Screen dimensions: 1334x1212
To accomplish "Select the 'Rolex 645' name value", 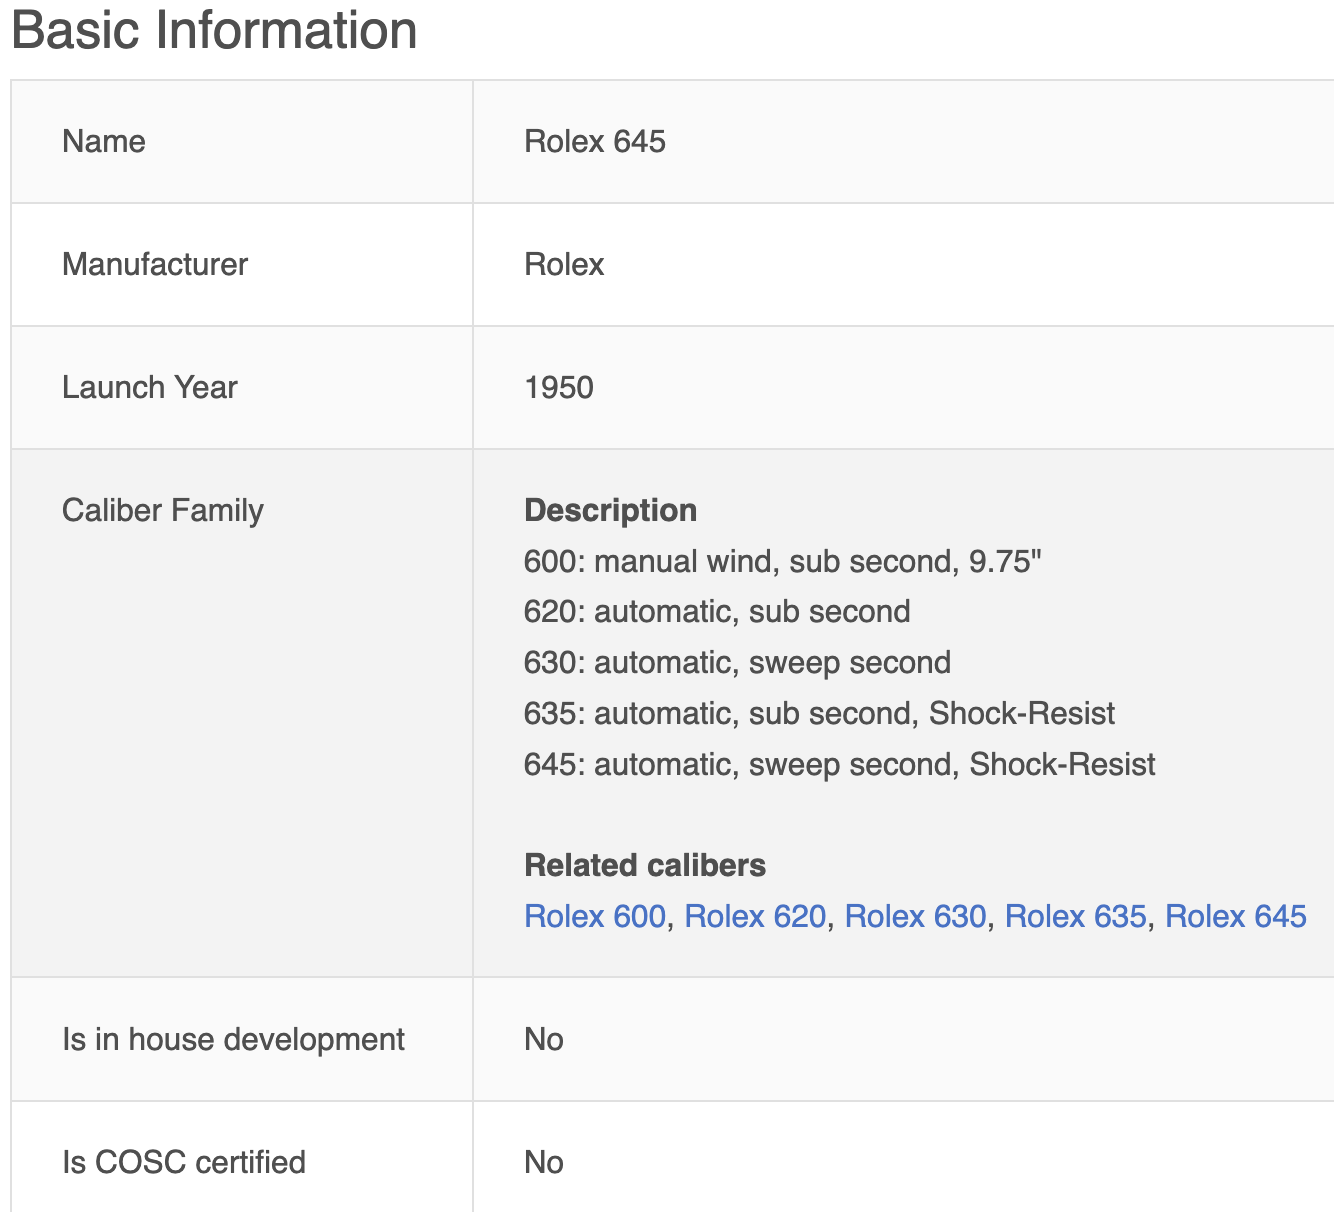I will click(x=595, y=141).
